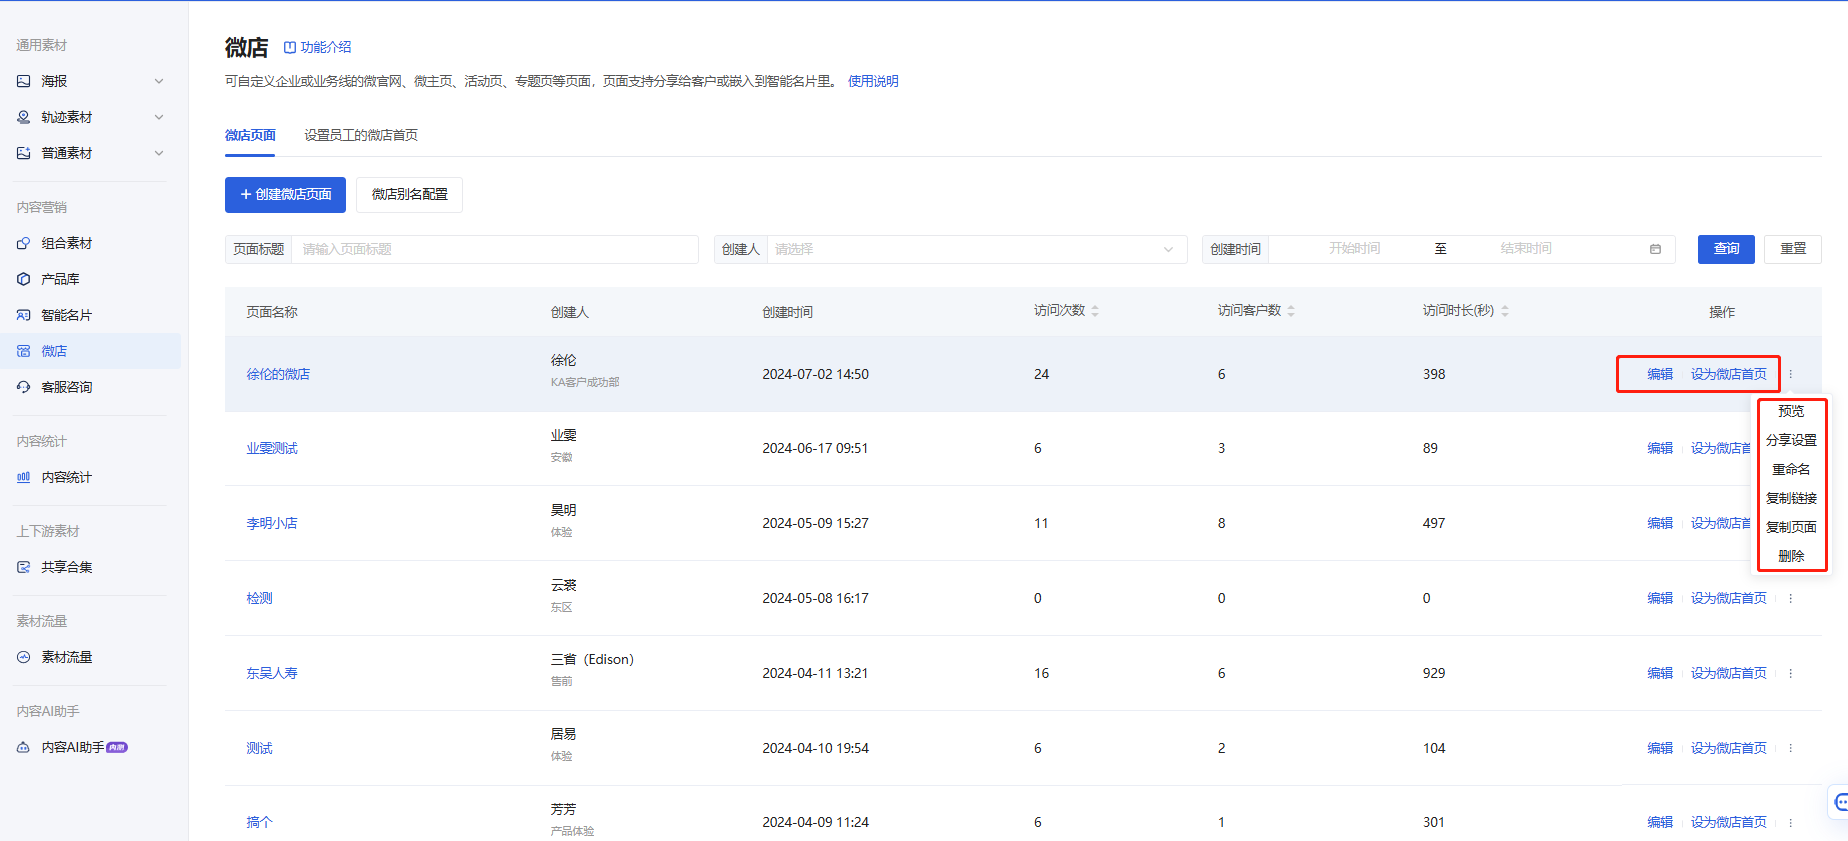1848x841 pixels.
Task: Click the blue 查询 button
Action: pos(1726,249)
